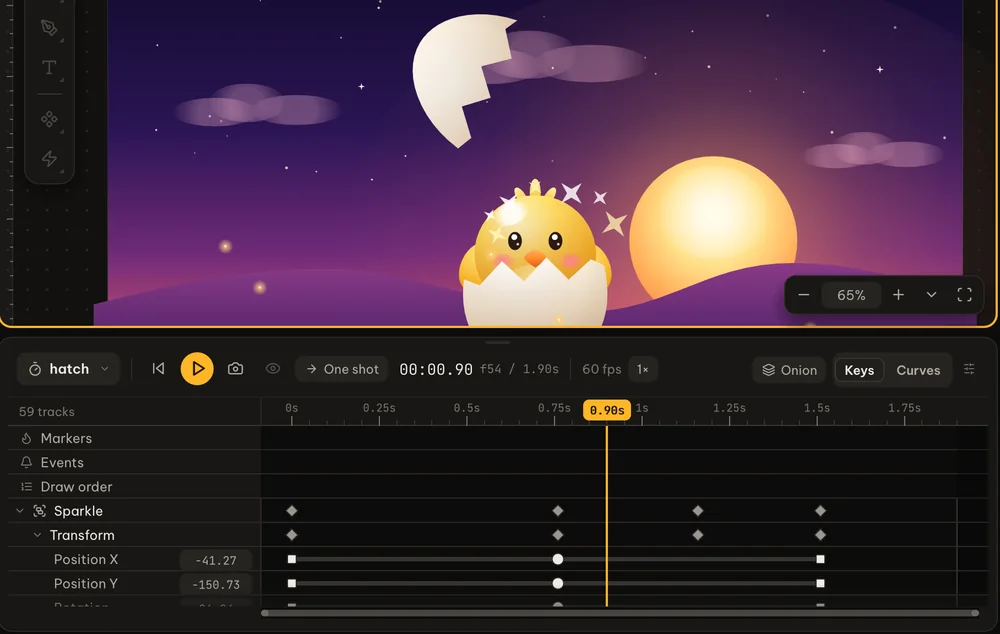Select the Events track row
This screenshot has width=1000, height=634.
tap(134, 462)
